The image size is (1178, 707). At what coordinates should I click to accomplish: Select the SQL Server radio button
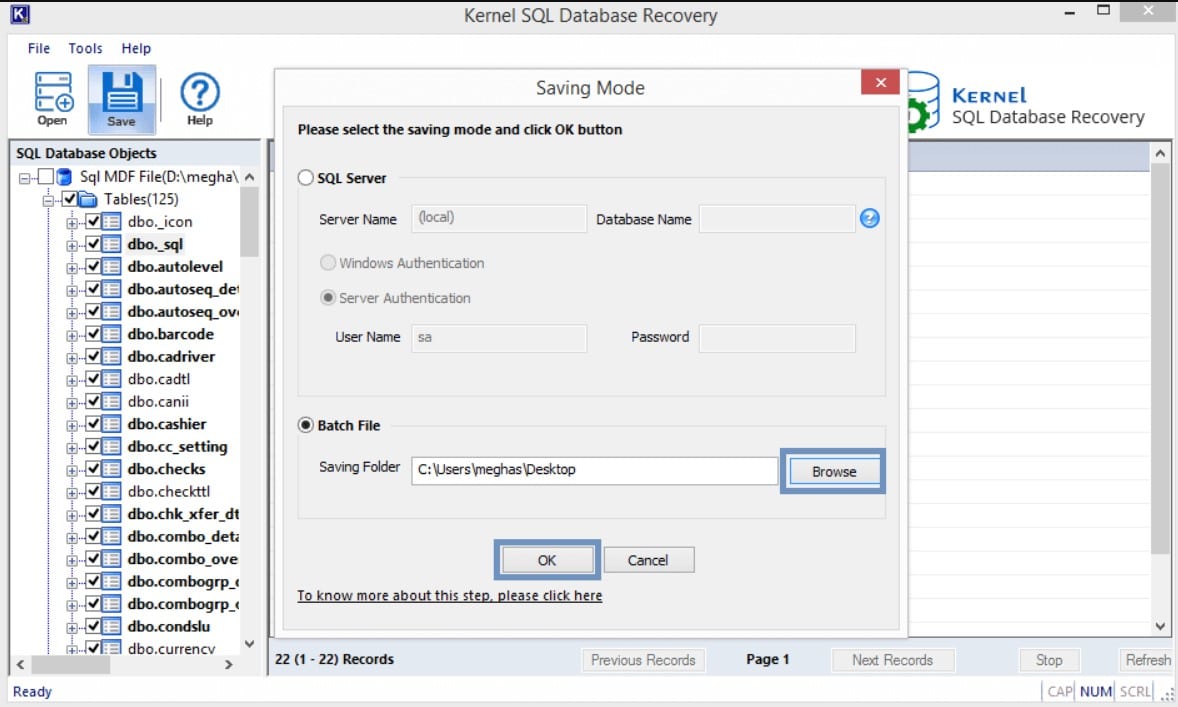(306, 178)
